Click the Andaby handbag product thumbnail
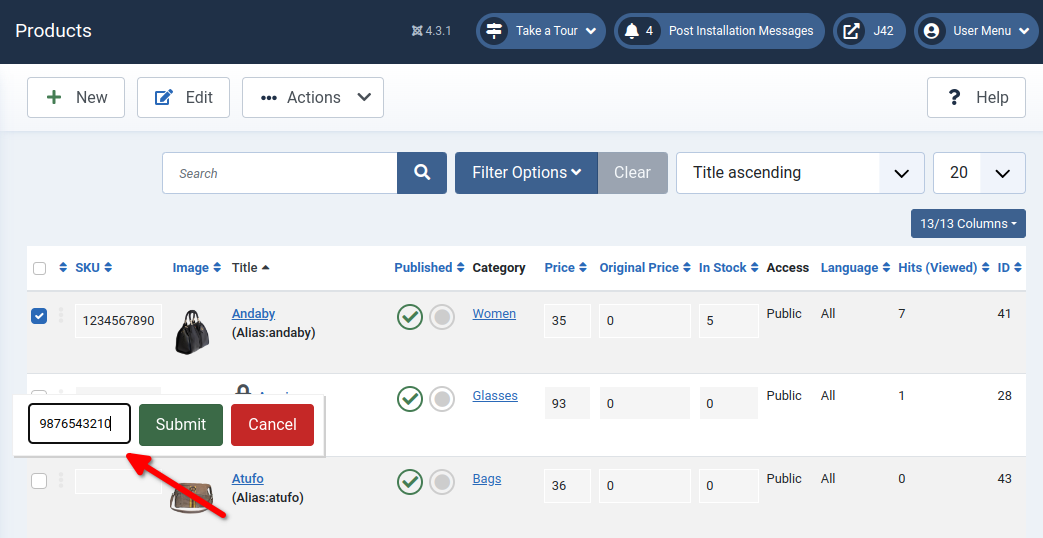This screenshot has height=538, width=1043. click(x=192, y=332)
